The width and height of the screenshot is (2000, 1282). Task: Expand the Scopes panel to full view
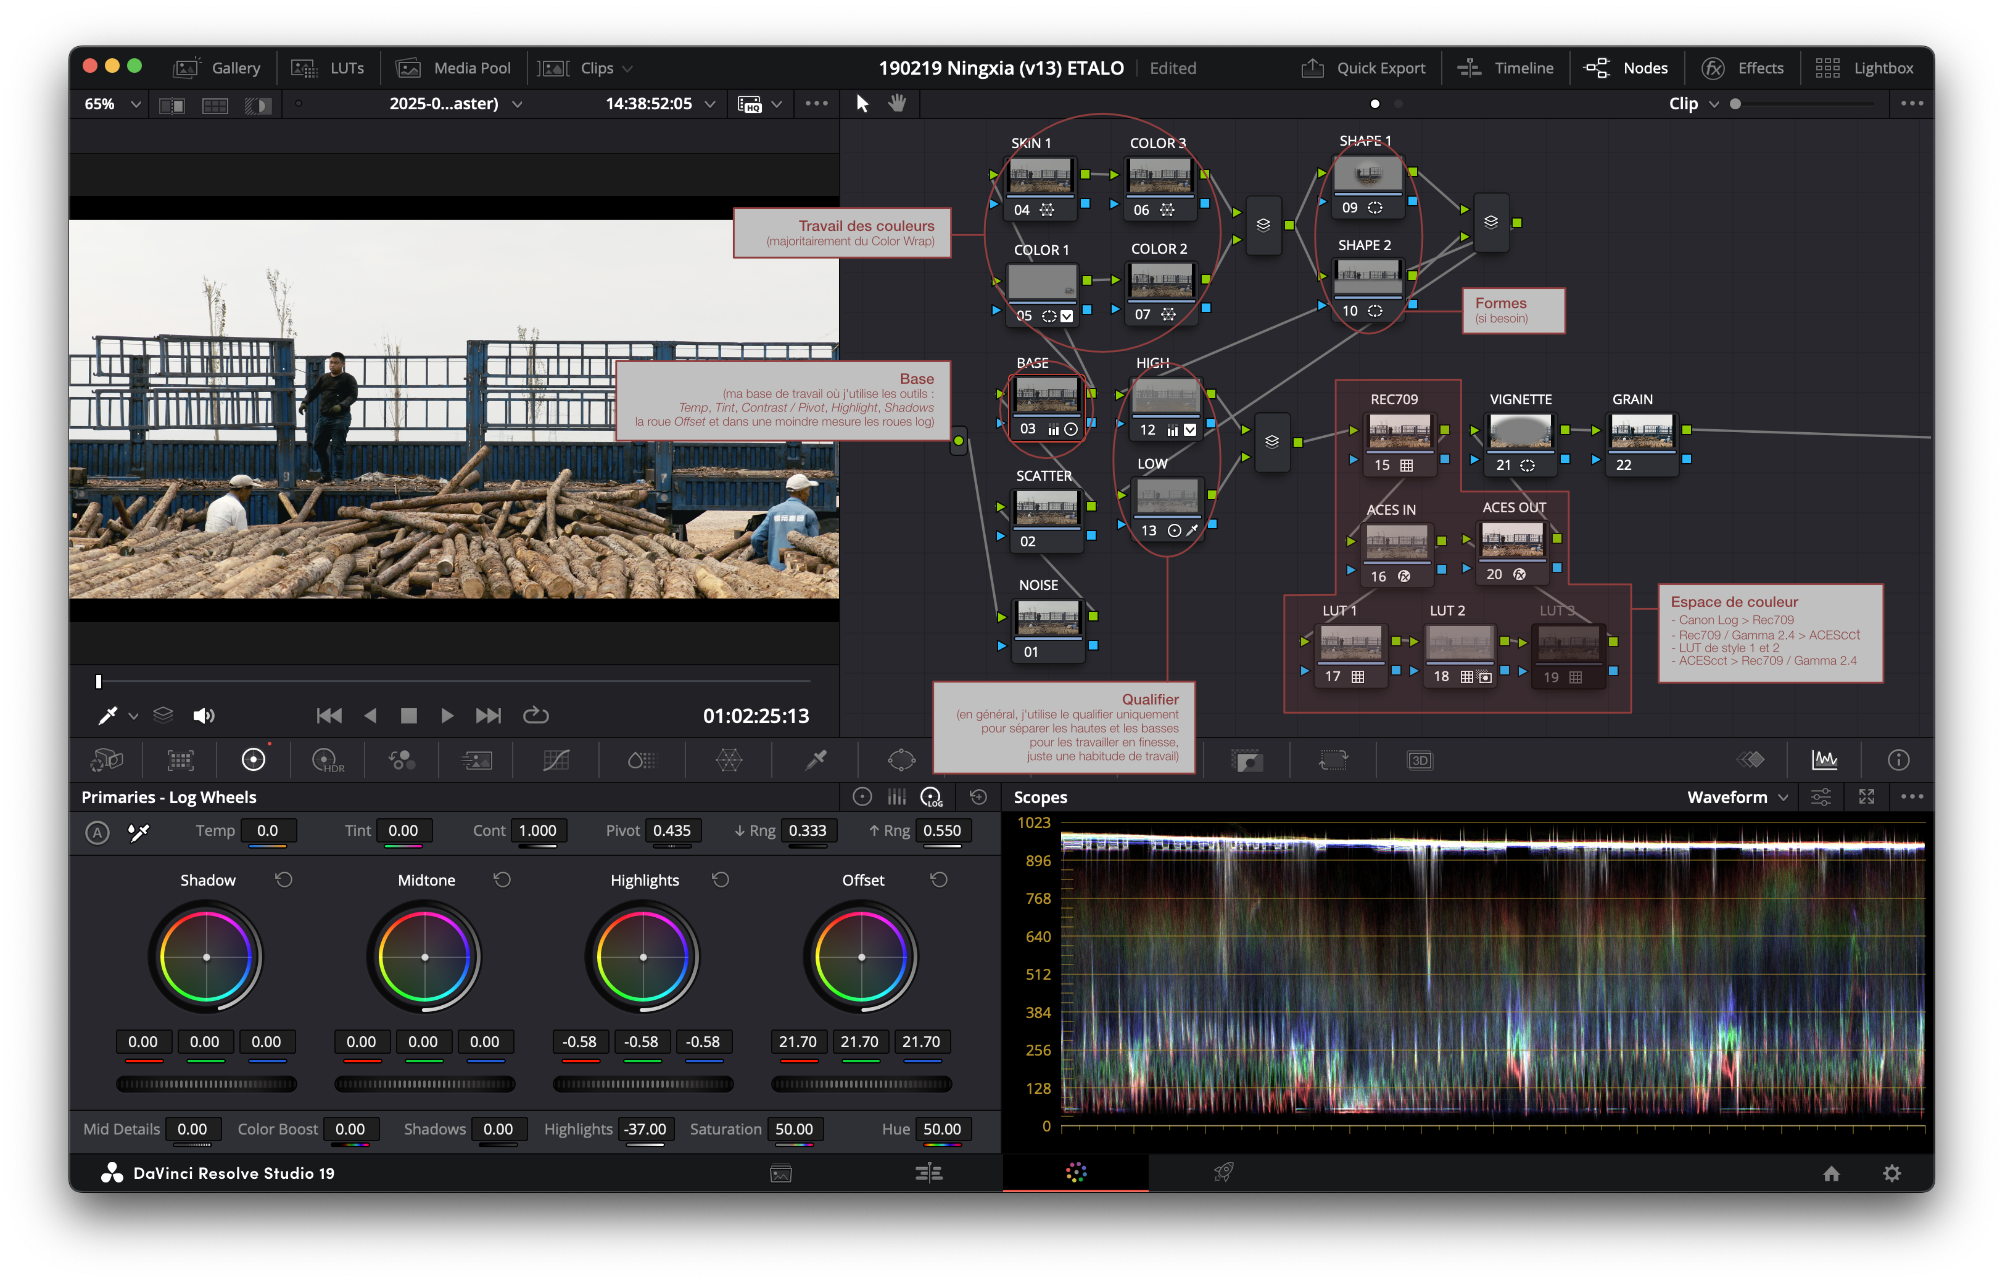pos(1866,797)
